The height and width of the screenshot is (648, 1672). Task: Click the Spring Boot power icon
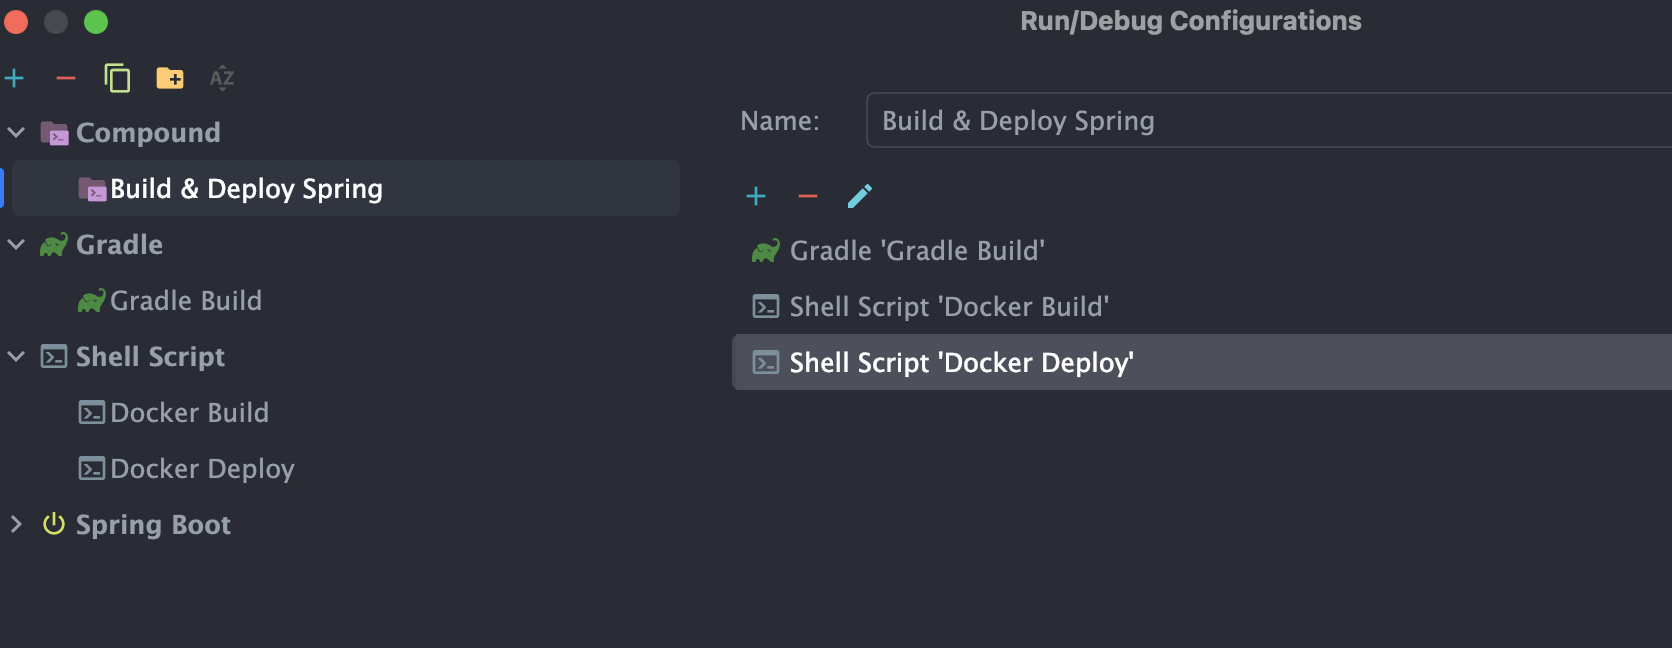coord(54,524)
